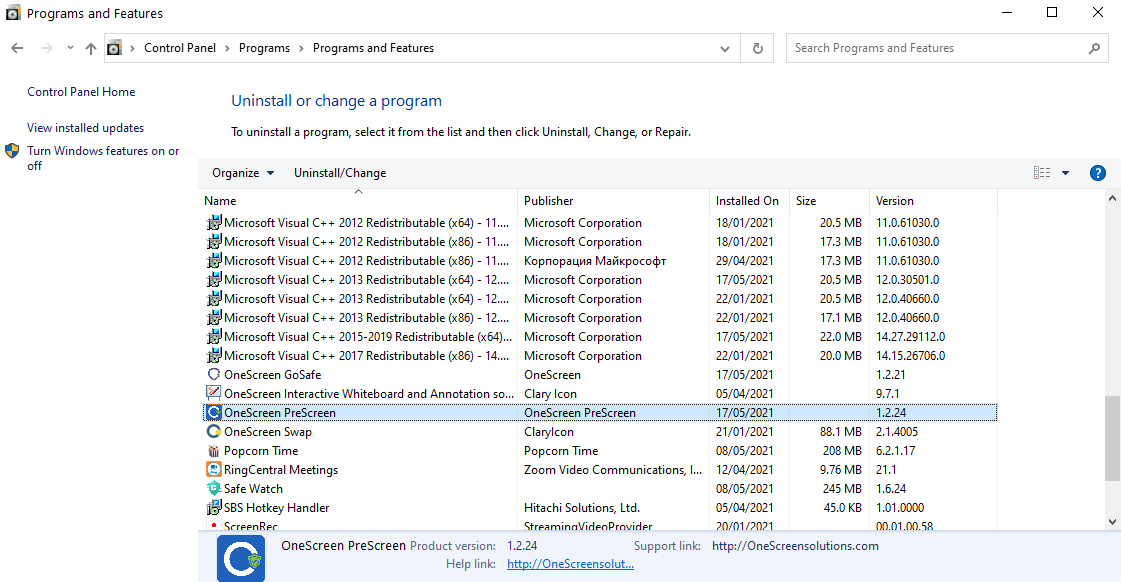Screen dimensions: 1121x582
Task: Click Hitachi Solutions, Ltd. publisher cell
Action: click(x=581, y=508)
